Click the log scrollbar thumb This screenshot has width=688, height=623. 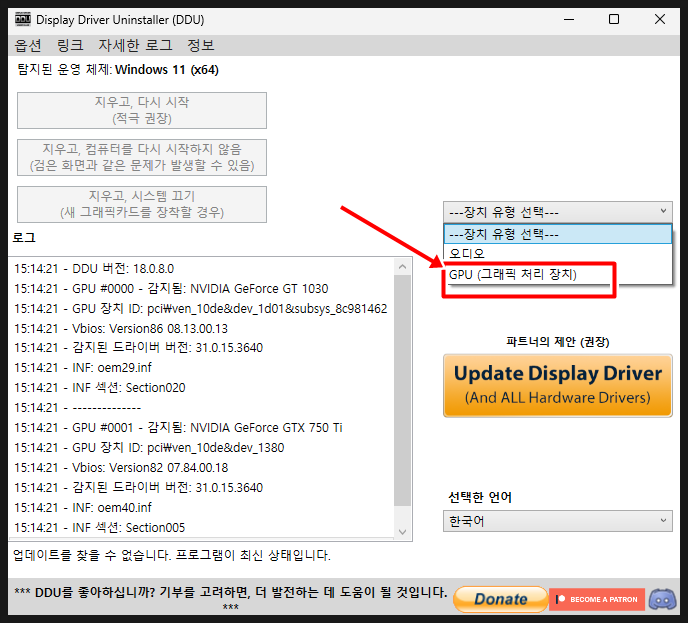coord(402,390)
